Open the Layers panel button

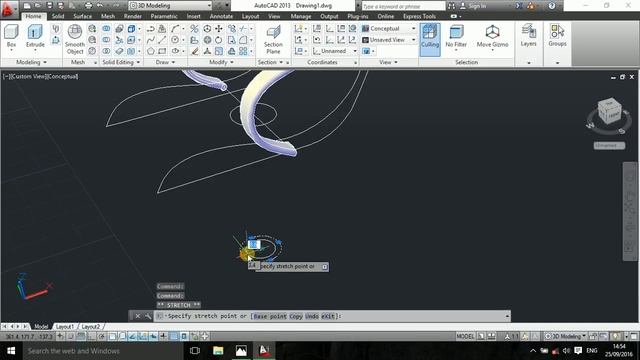[x=528, y=35]
